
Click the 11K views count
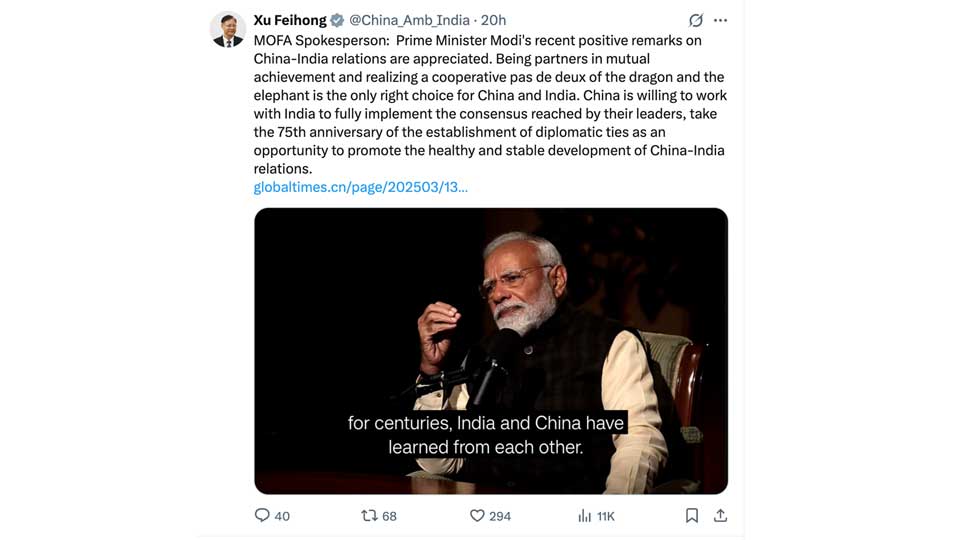pyautogui.click(x=606, y=515)
